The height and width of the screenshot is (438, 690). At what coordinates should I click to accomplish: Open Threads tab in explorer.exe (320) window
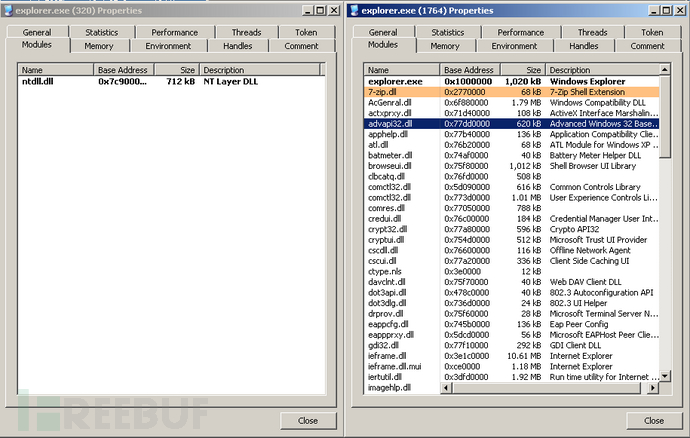[x=248, y=32]
